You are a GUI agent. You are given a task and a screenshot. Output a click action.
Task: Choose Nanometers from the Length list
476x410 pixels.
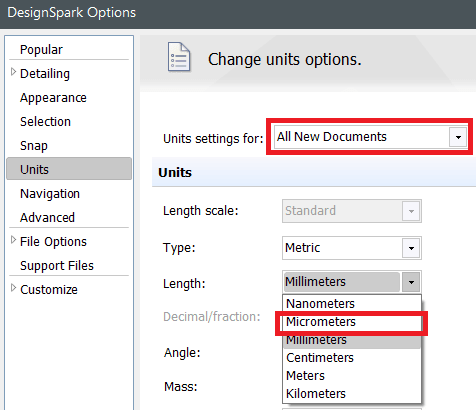point(352,304)
